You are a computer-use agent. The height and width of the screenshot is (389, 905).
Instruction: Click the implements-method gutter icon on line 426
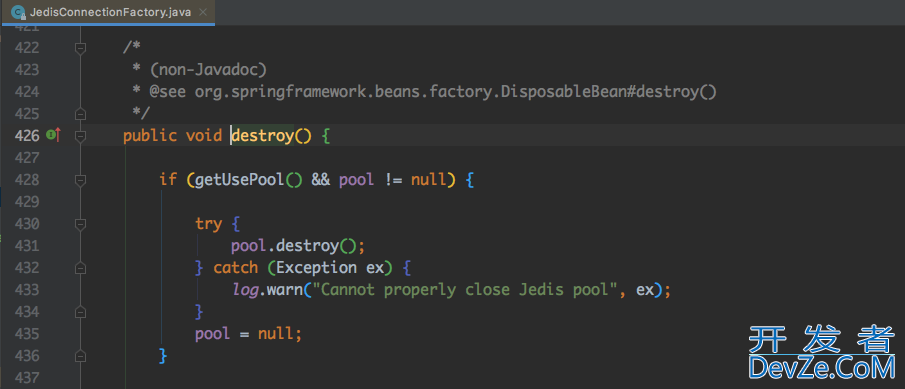coord(53,136)
